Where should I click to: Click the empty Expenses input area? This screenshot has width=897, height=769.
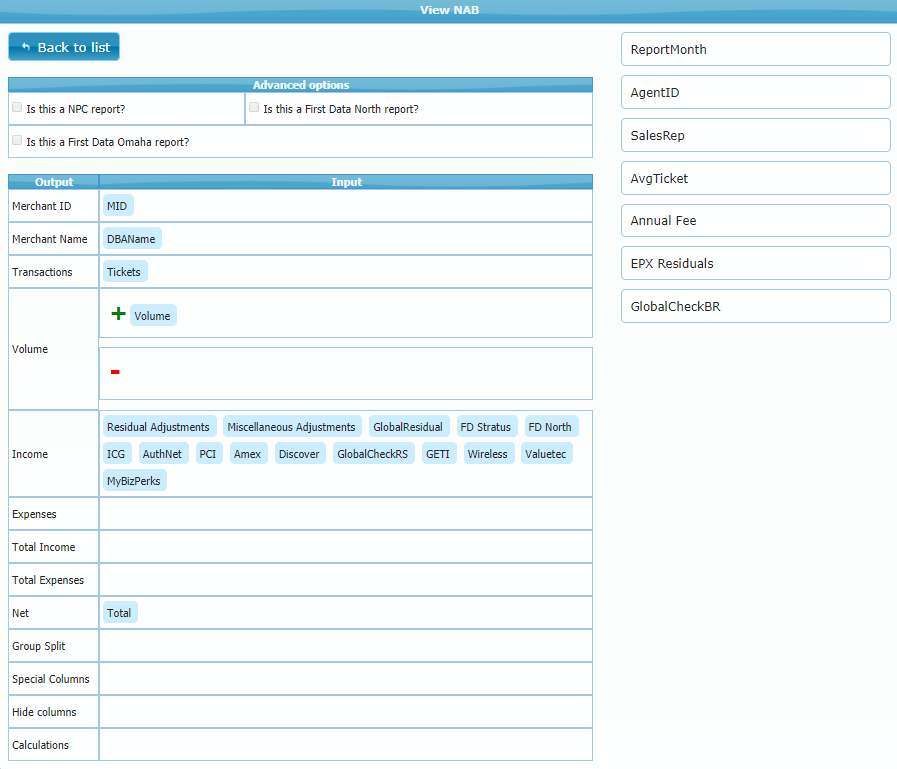(345, 514)
